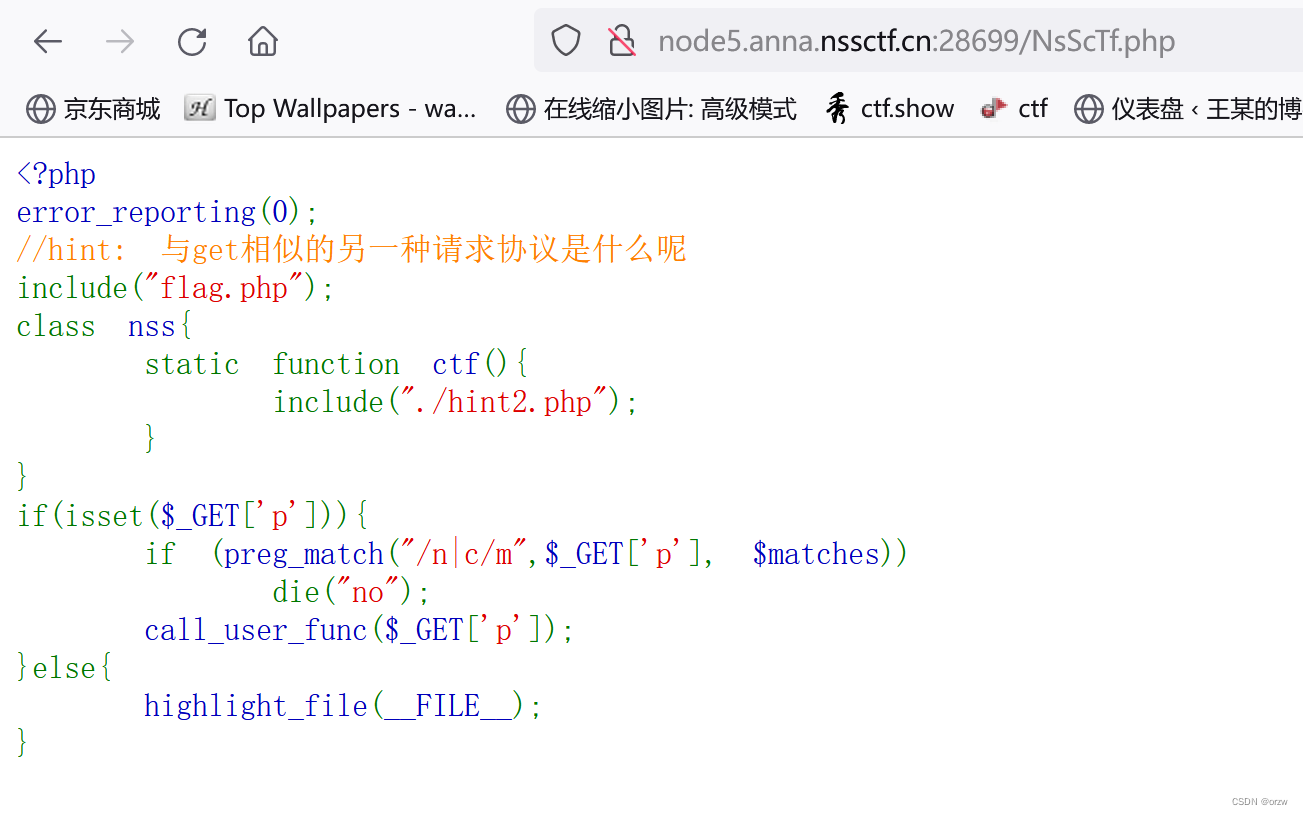This screenshot has height=815, width=1303.
Task: Open the Top Wallpapers bookmark
Action: click(348, 108)
